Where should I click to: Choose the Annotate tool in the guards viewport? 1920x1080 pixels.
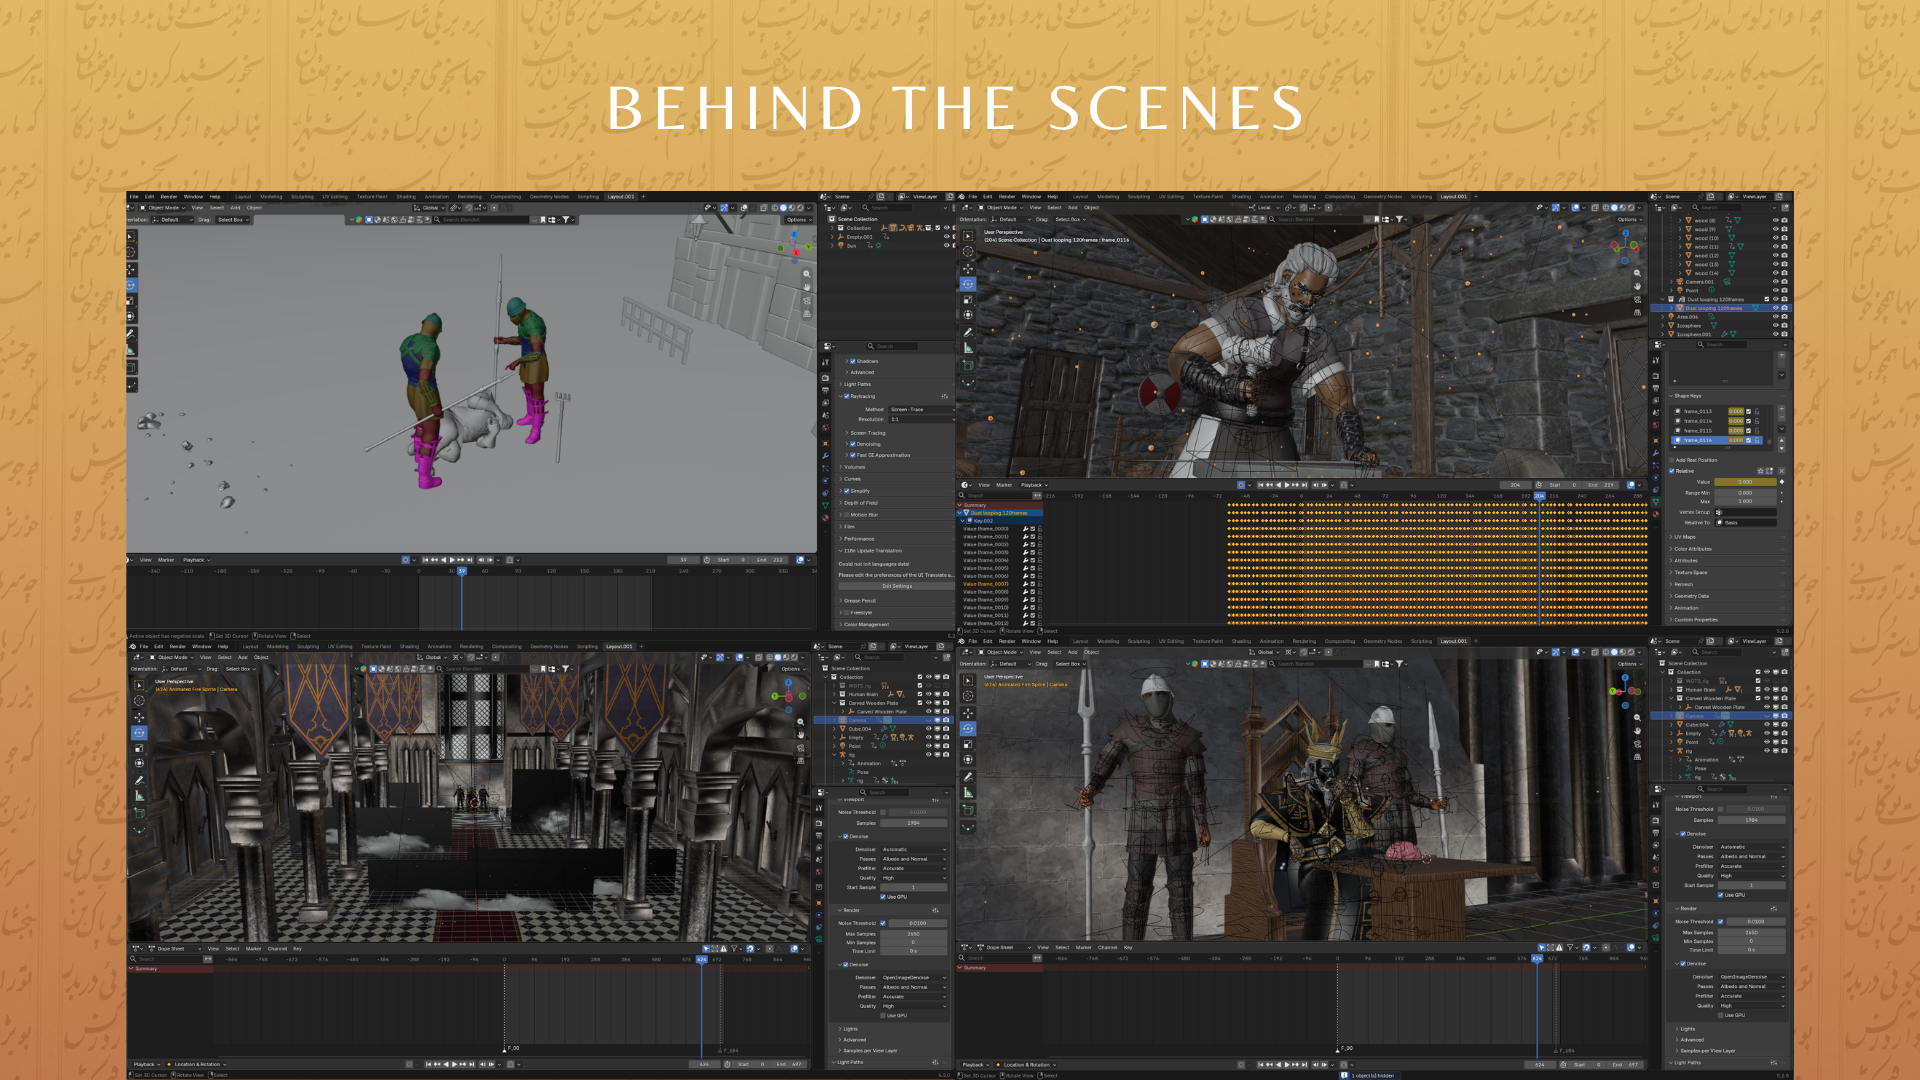pos(131,334)
